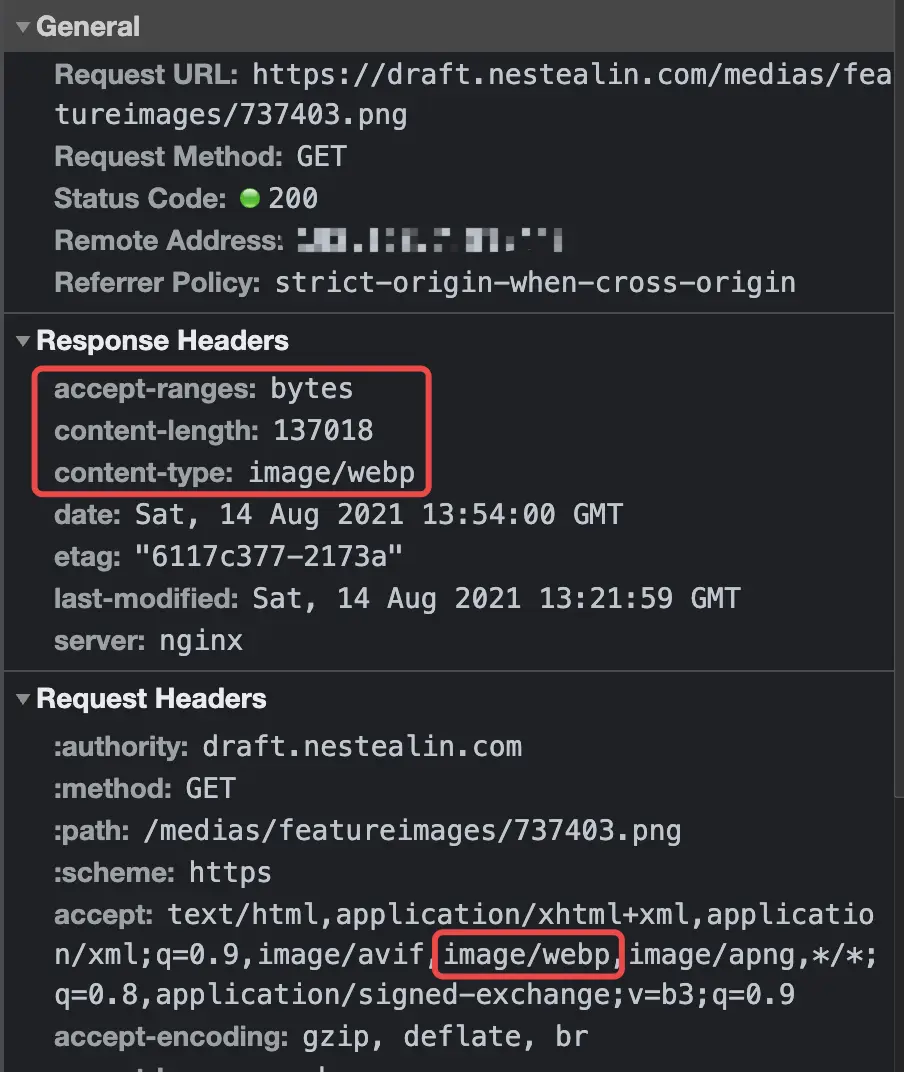Click the content-type image/webp value
The width and height of the screenshot is (904, 1072).
(331, 472)
